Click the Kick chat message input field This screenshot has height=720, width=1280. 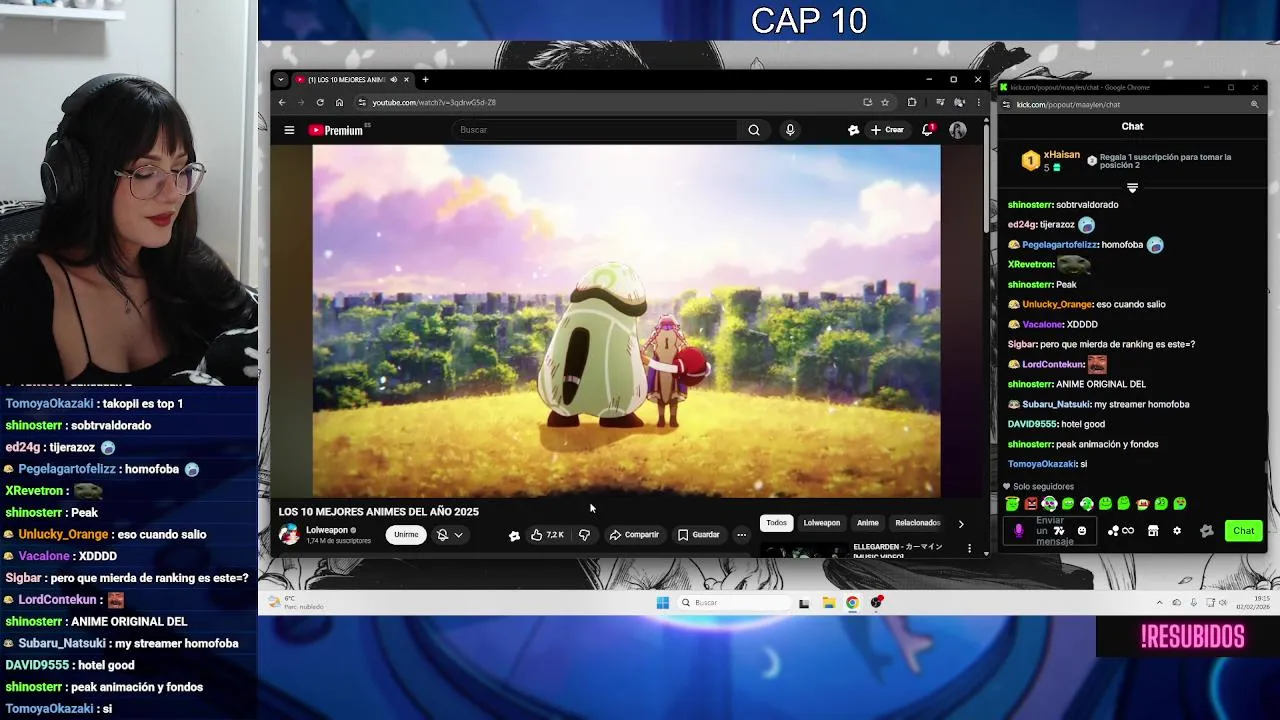[1050, 531]
